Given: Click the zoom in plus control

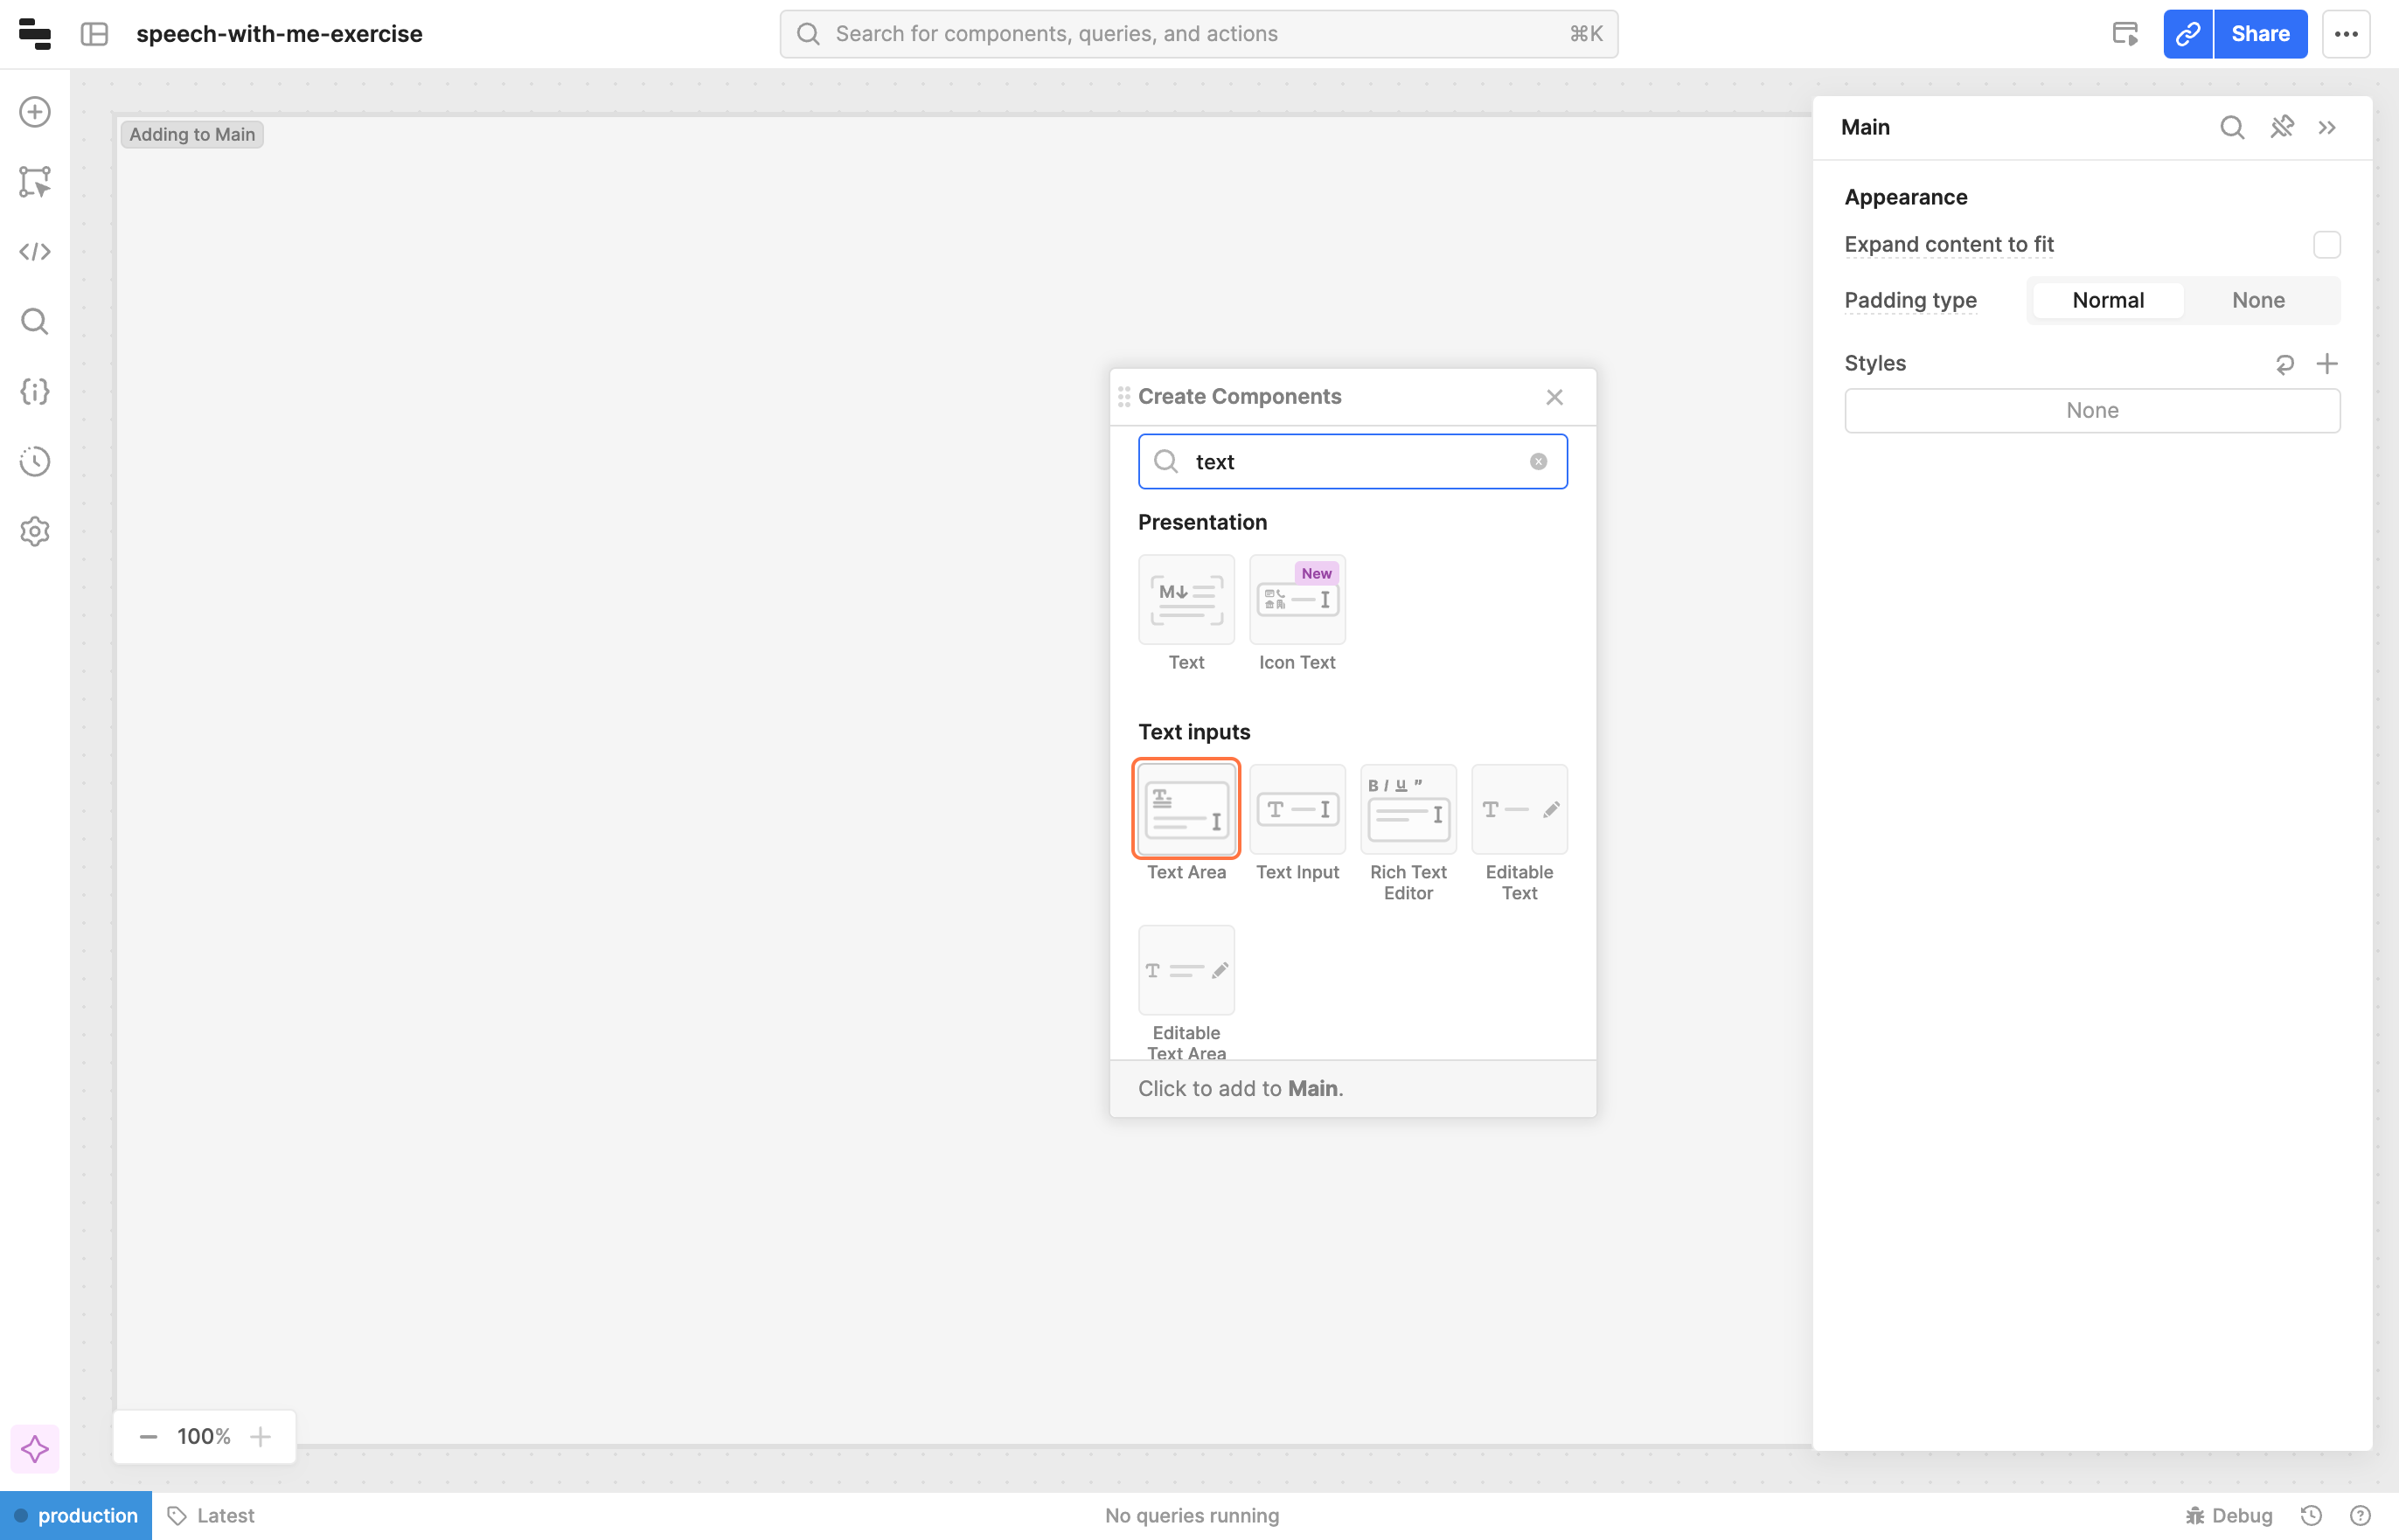Looking at the screenshot, I should tap(261, 1437).
